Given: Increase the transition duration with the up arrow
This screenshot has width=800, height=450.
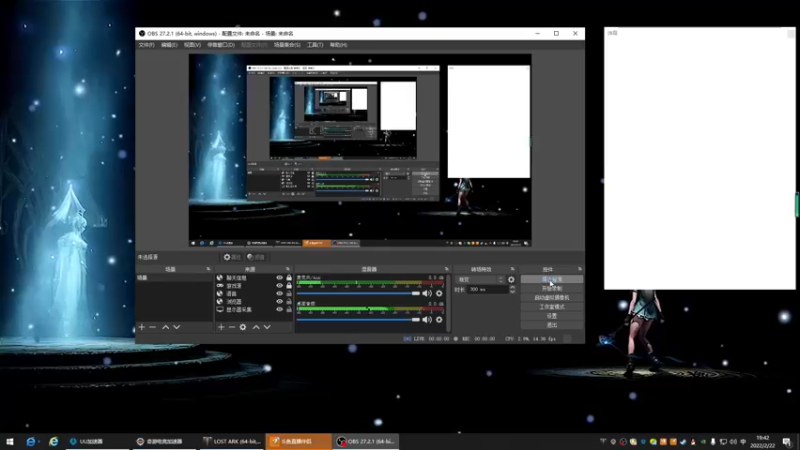Looking at the screenshot, I should (x=512, y=287).
